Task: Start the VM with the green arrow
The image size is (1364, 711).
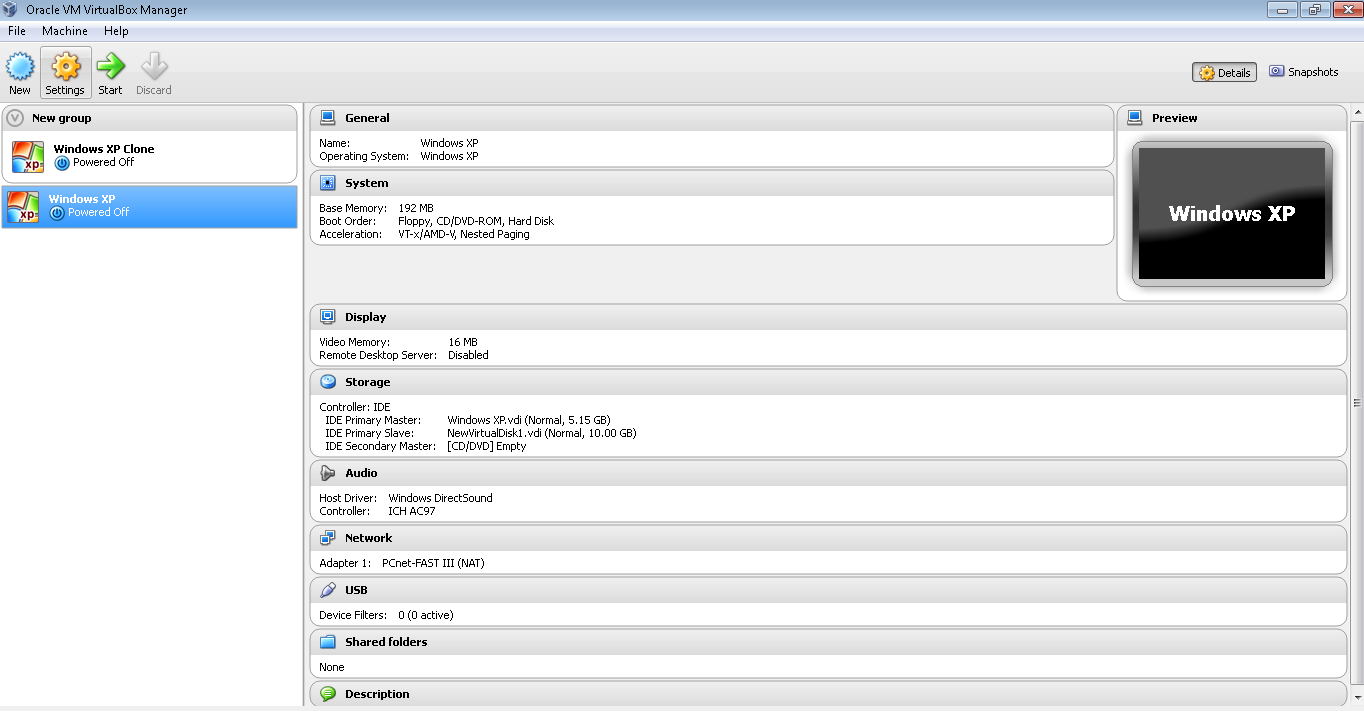Action: tap(110, 67)
